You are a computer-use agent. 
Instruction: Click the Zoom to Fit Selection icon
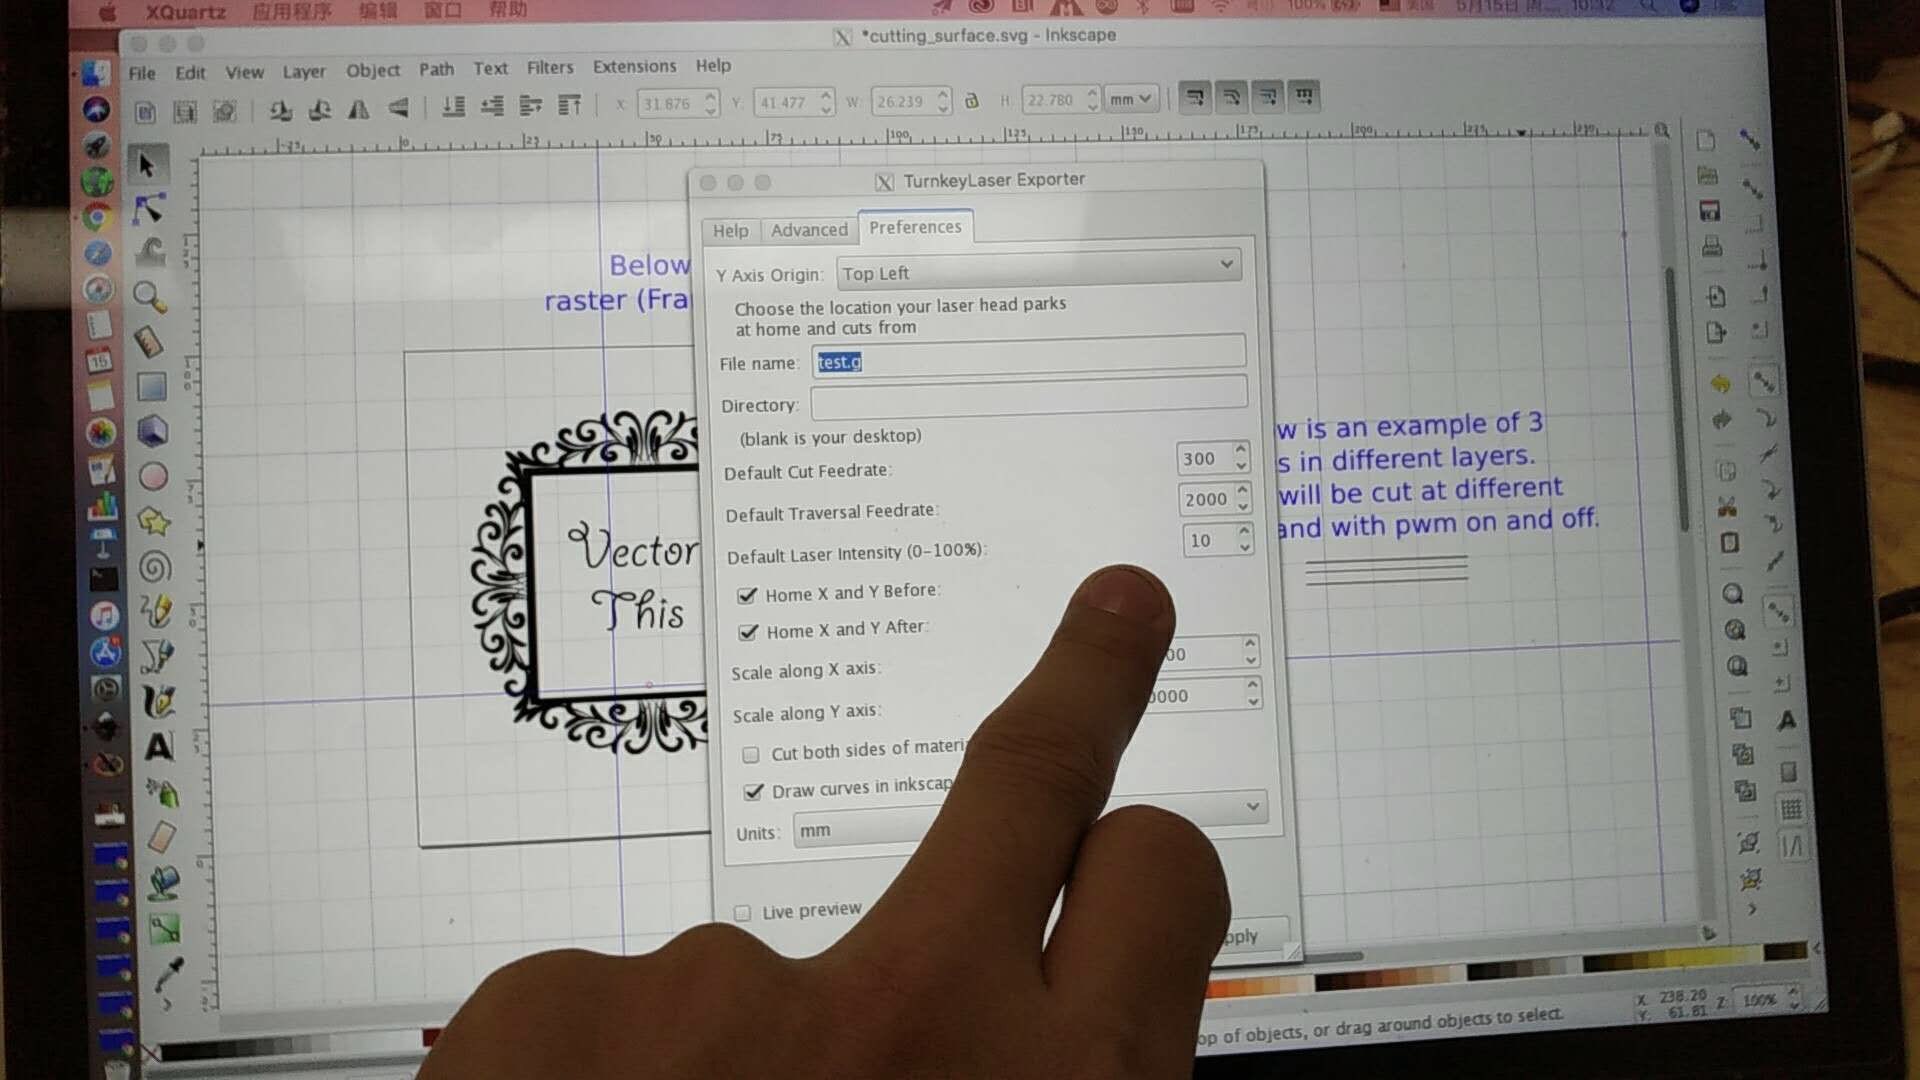(1732, 594)
